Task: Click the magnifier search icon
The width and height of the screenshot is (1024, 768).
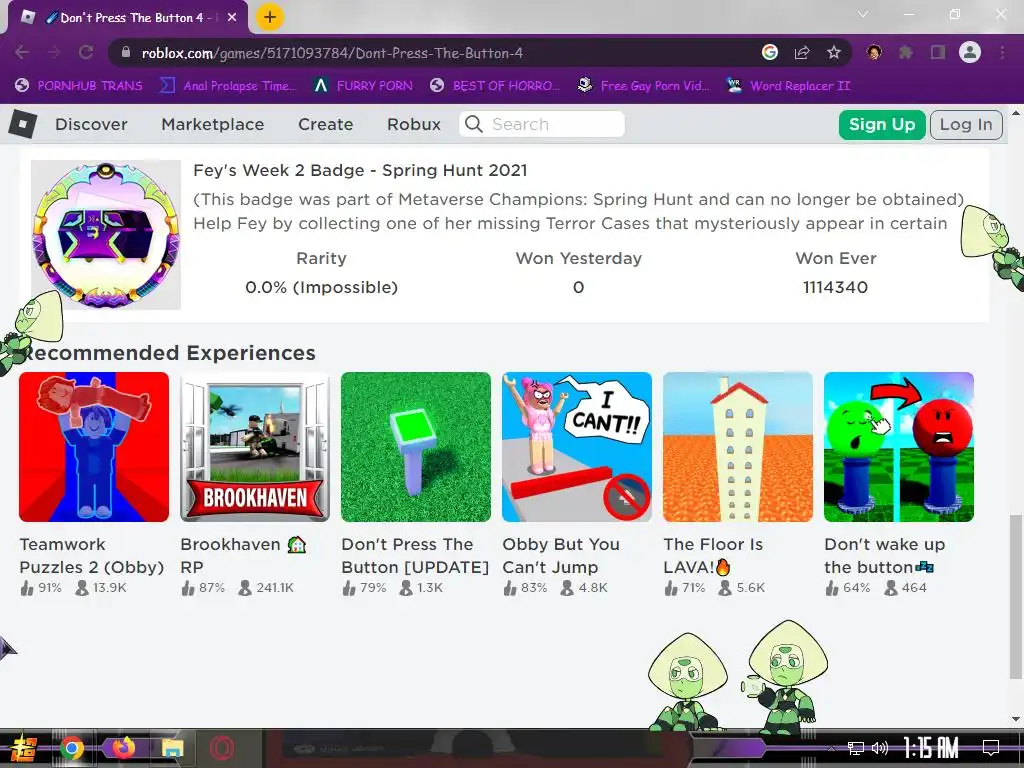Action: click(473, 124)
